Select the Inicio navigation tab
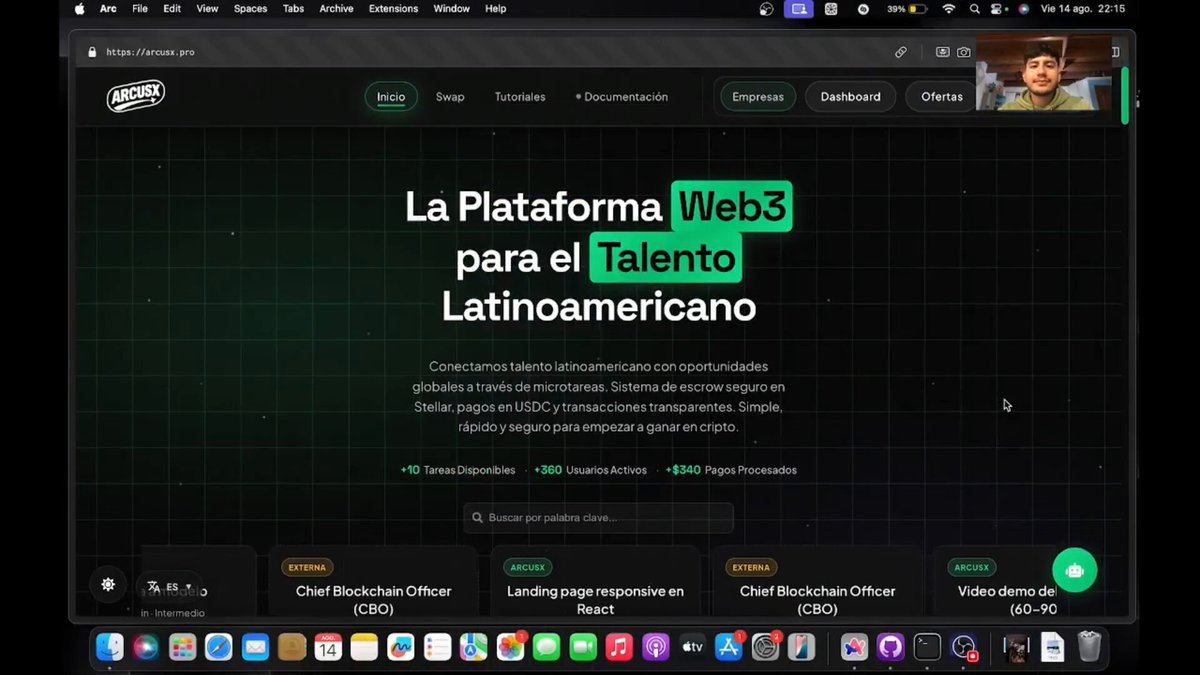The image size is (1200, 675). [x=391, y=97]
